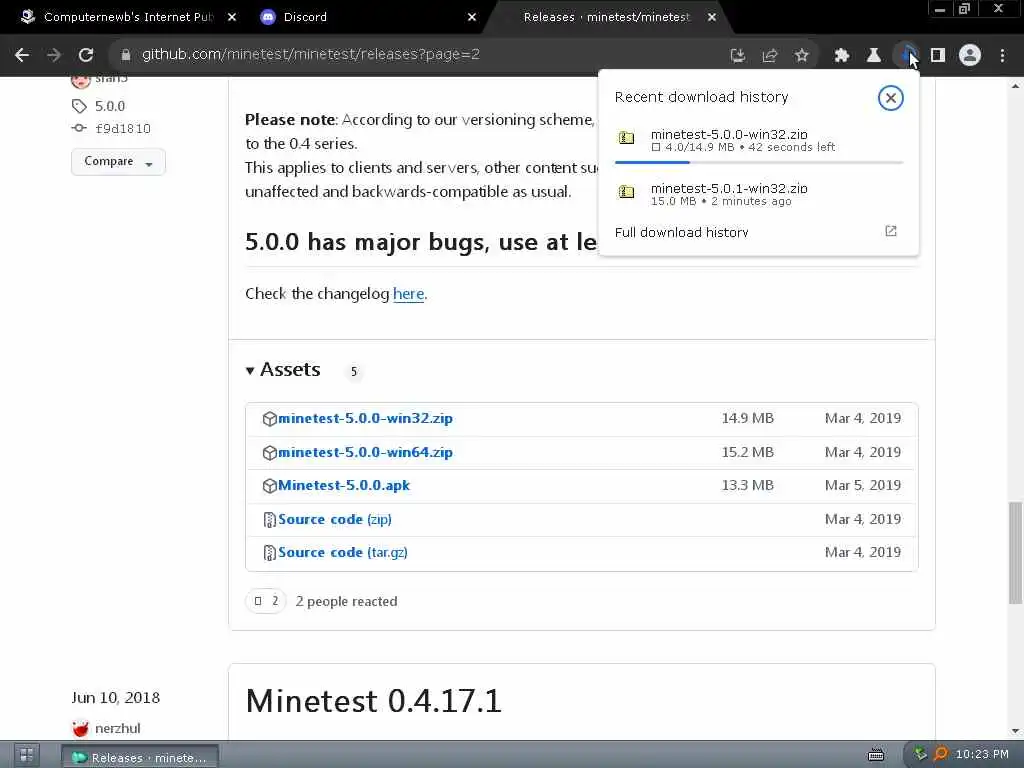Screen dimensions: 1024x768
Task: Click the install app icon in address bar
Action: (x=737, y=56)
